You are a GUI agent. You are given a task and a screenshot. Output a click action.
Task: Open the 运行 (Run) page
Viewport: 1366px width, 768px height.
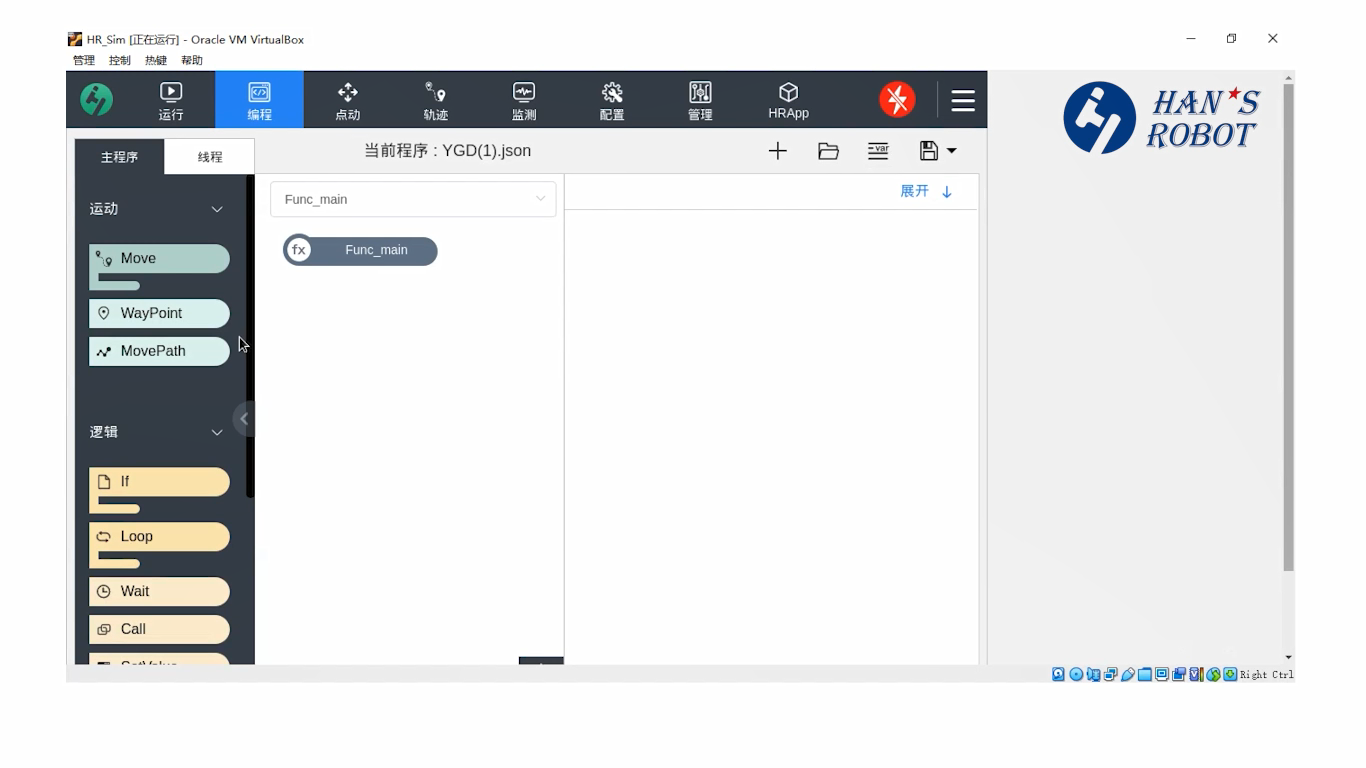pyautogui.click(x=171, y=100)
